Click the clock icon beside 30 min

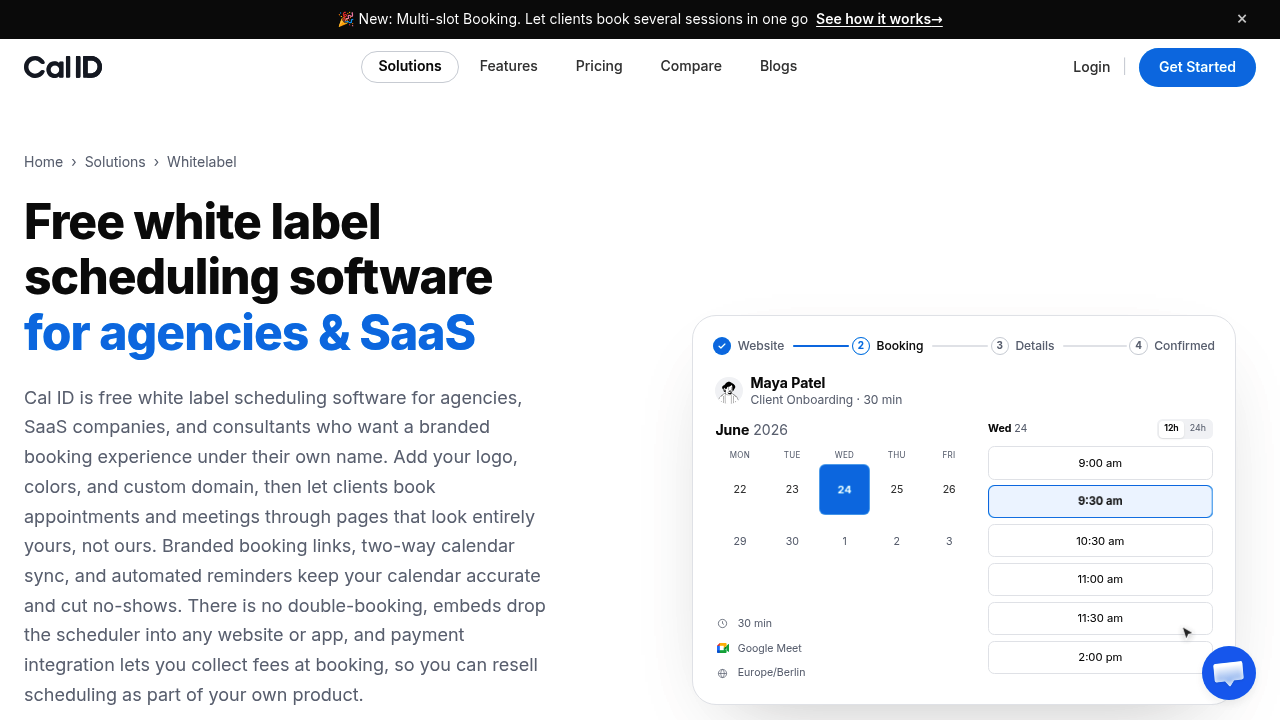722,624
